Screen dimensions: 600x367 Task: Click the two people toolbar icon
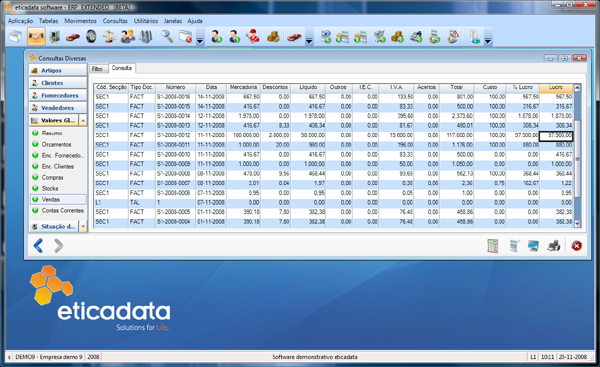pos(127,37)
